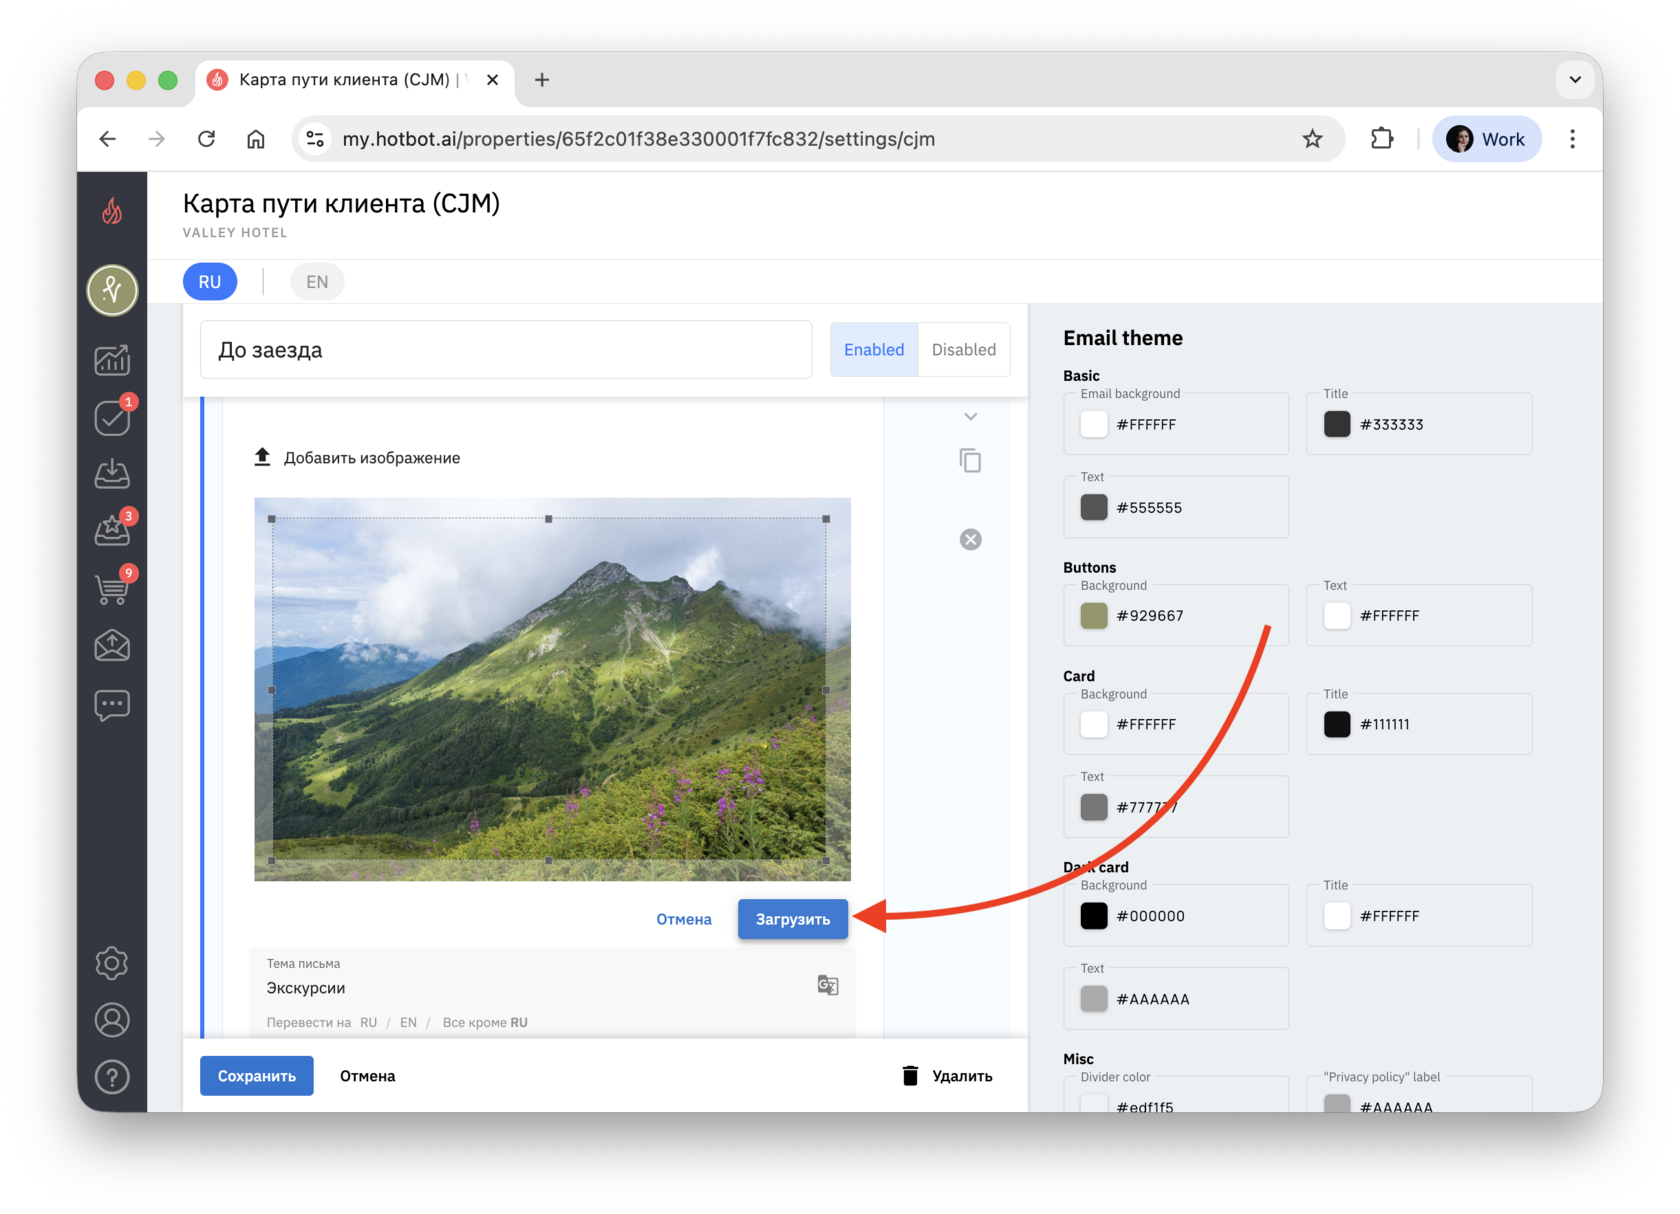
Task: Click the trash icon next to Удалить
Action: [x=910, y=1076]
